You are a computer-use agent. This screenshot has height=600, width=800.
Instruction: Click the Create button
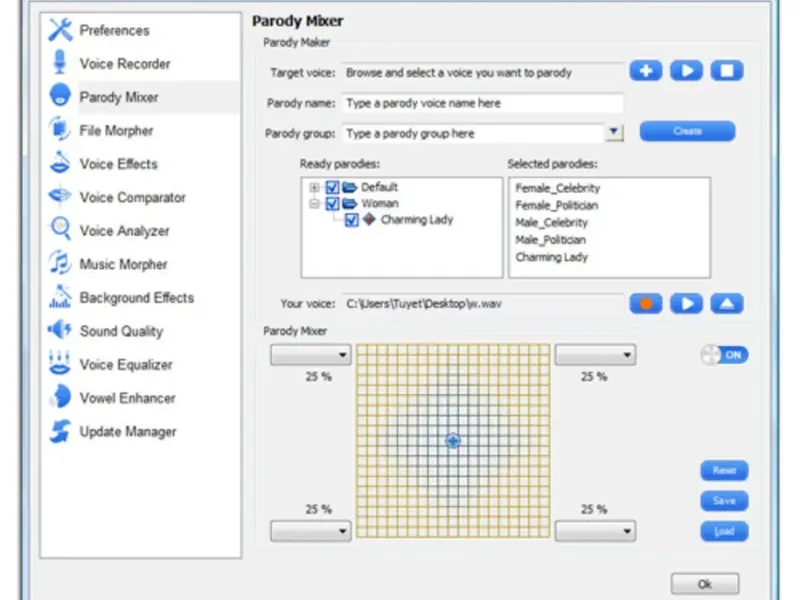pyautogui.click(x=687, y=132)
